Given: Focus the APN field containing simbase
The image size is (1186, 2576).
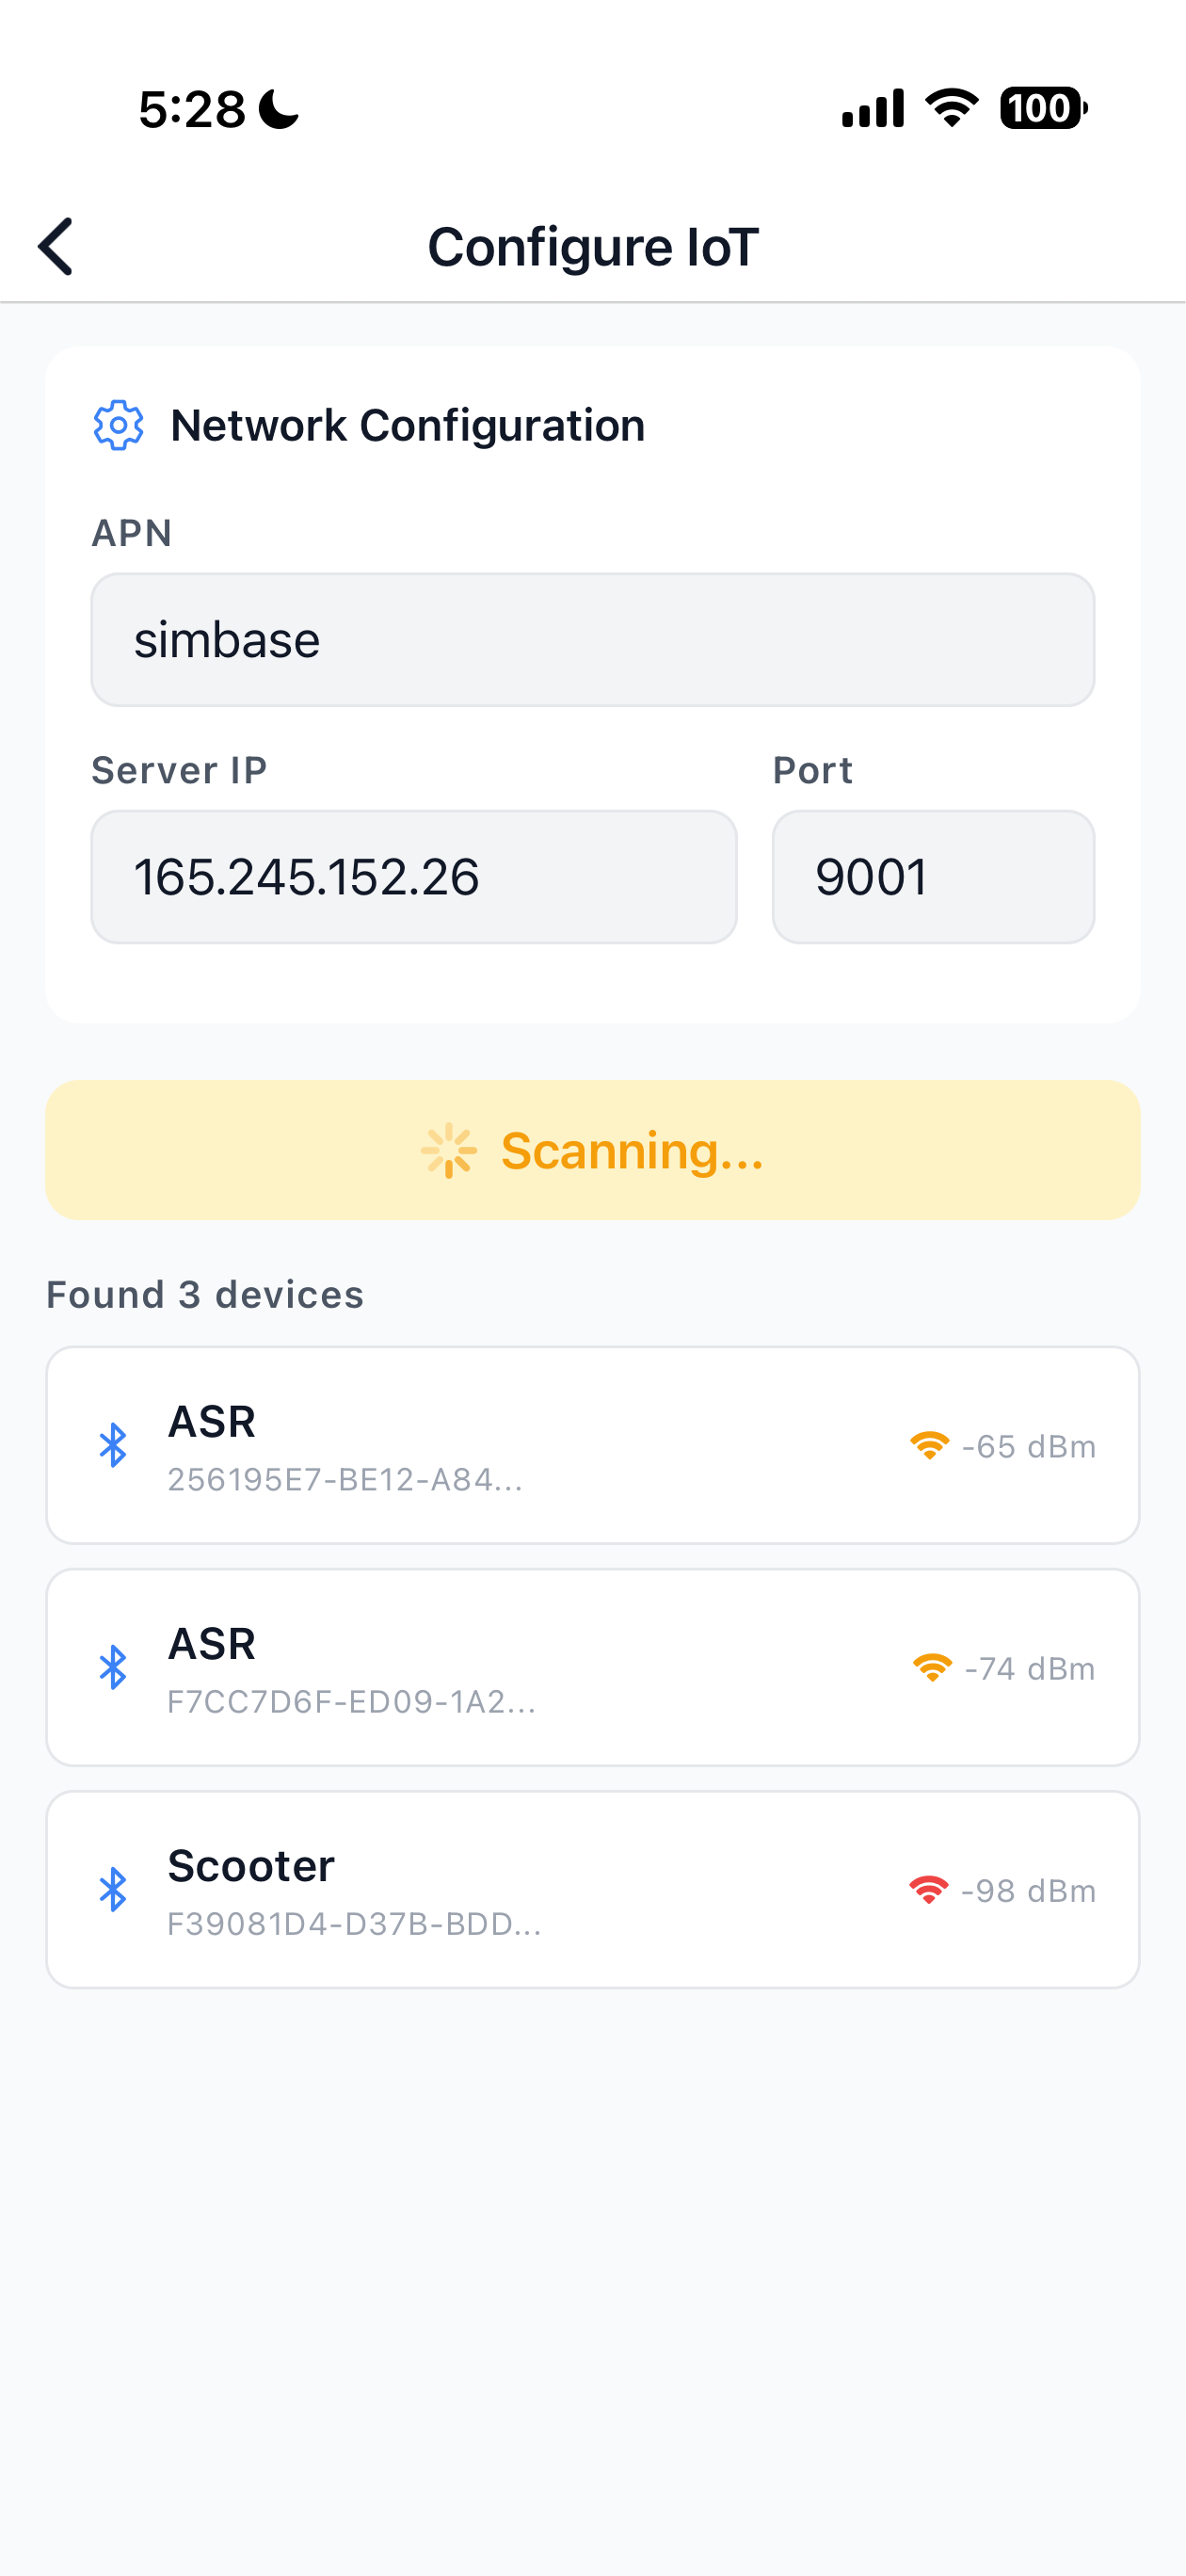Looking at the screenshot, I should (x=592, y=640).
